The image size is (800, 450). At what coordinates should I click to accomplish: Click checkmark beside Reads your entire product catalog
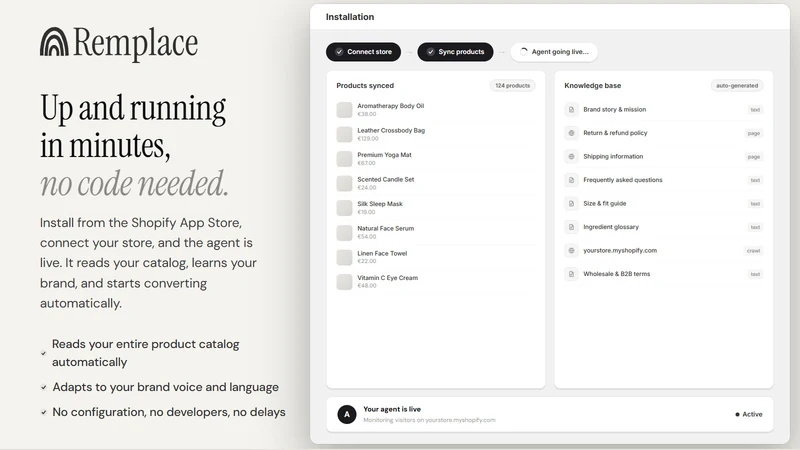click(43, 353)
